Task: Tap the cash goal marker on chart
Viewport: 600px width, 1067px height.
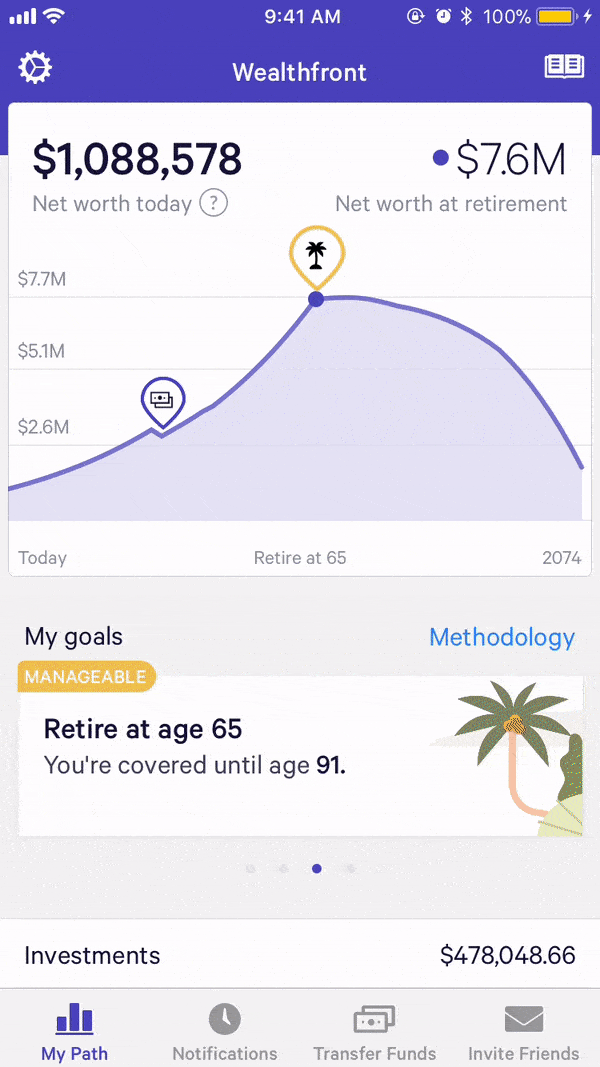Action: pyautogui.click(x=162, y=399)
